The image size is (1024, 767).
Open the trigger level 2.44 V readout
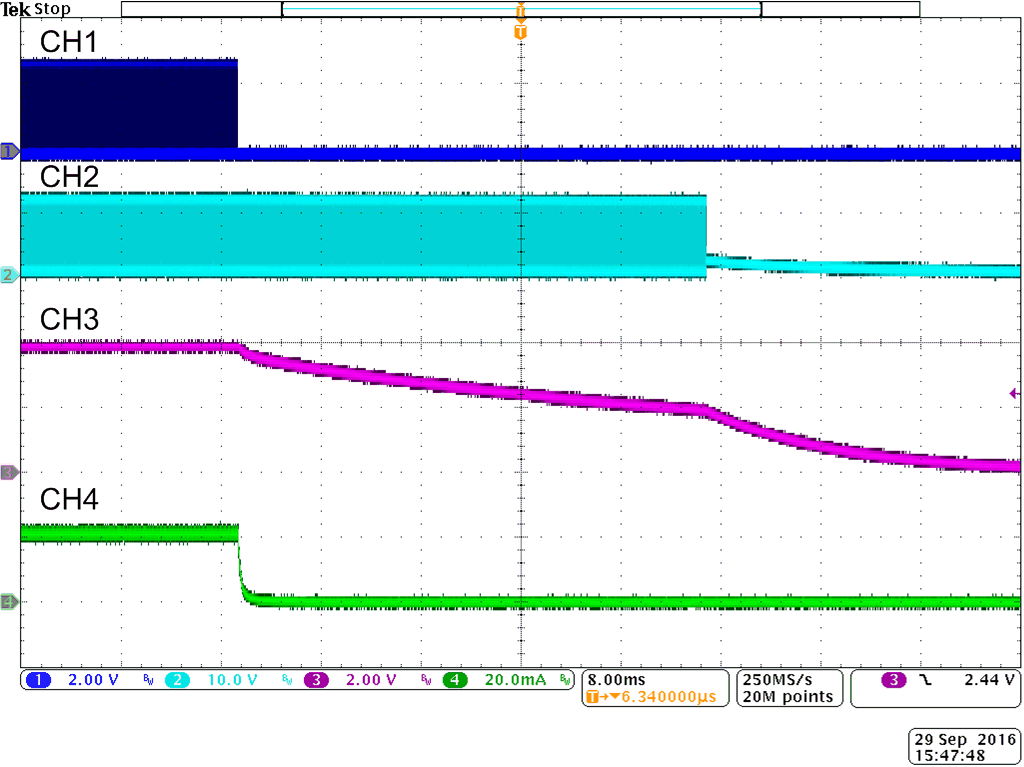(x=988, y=680)
